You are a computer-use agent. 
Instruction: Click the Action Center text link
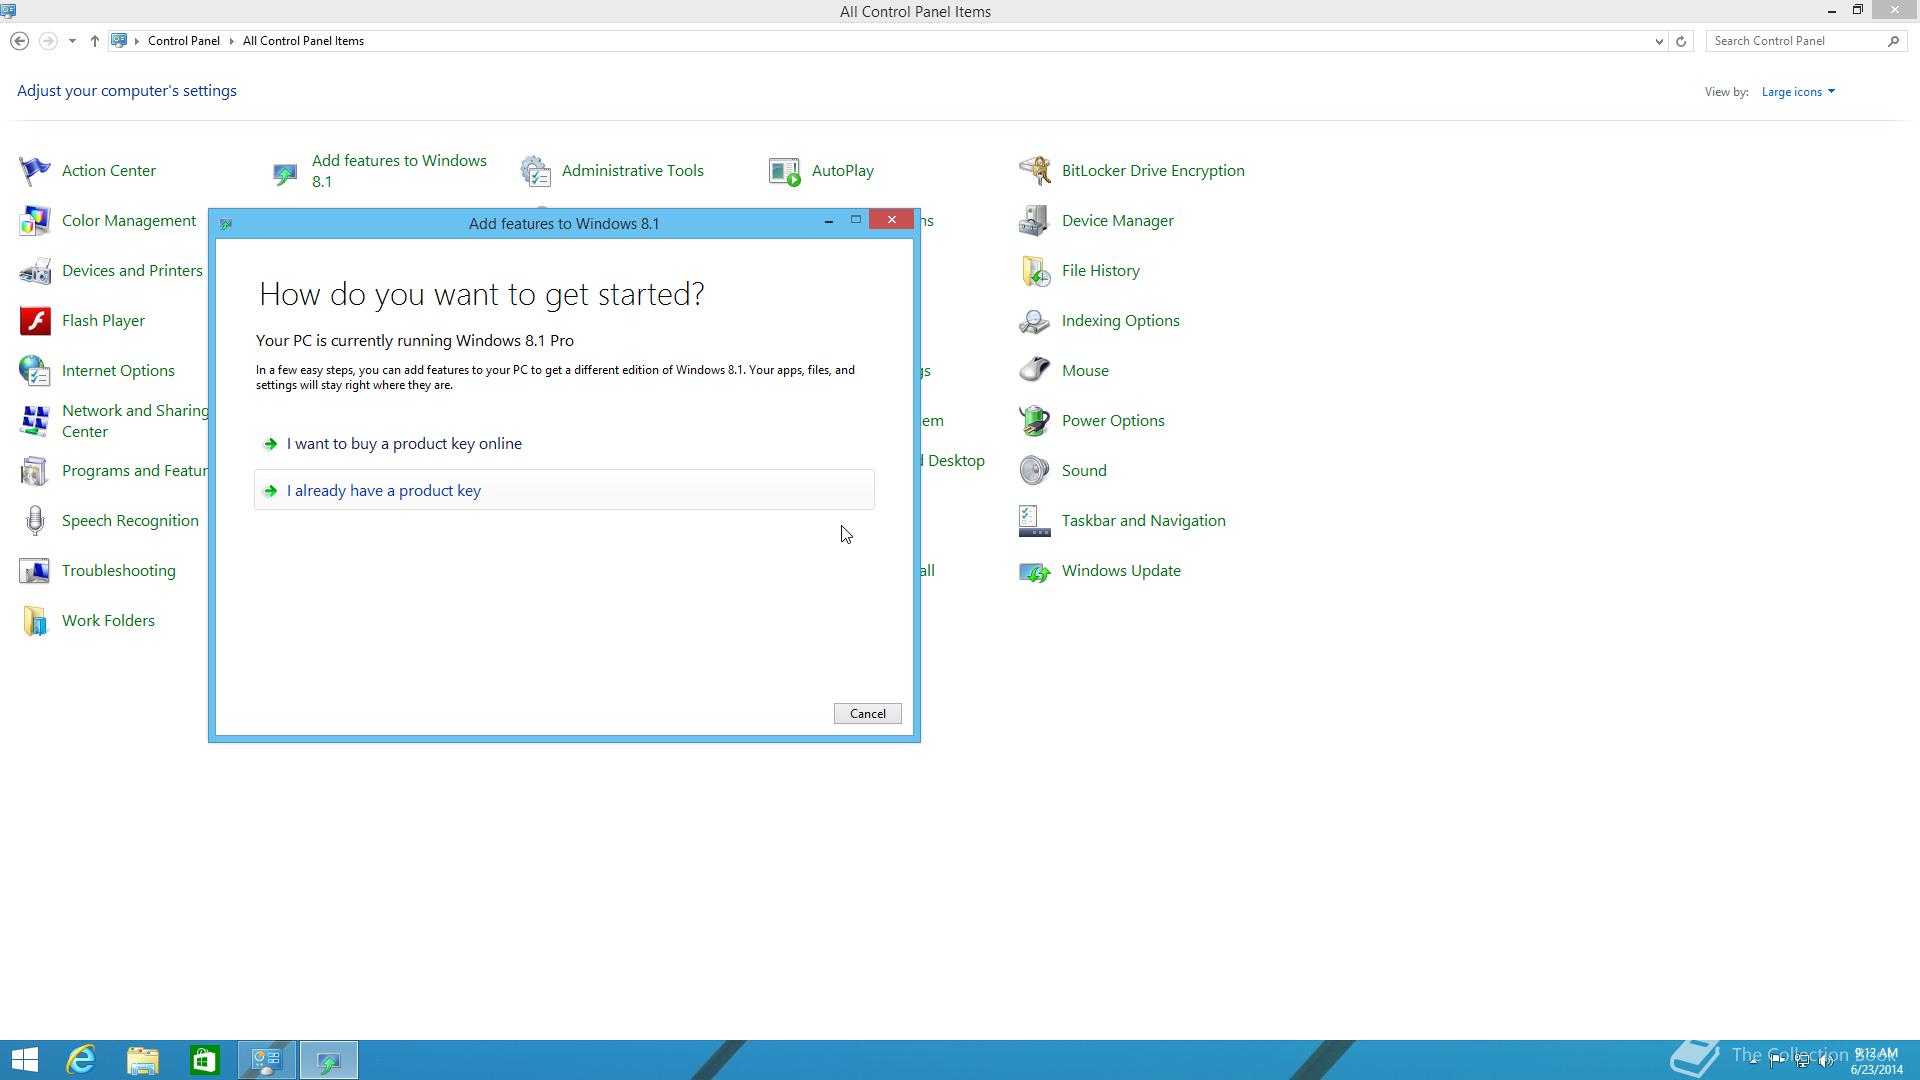click(109, 171)
